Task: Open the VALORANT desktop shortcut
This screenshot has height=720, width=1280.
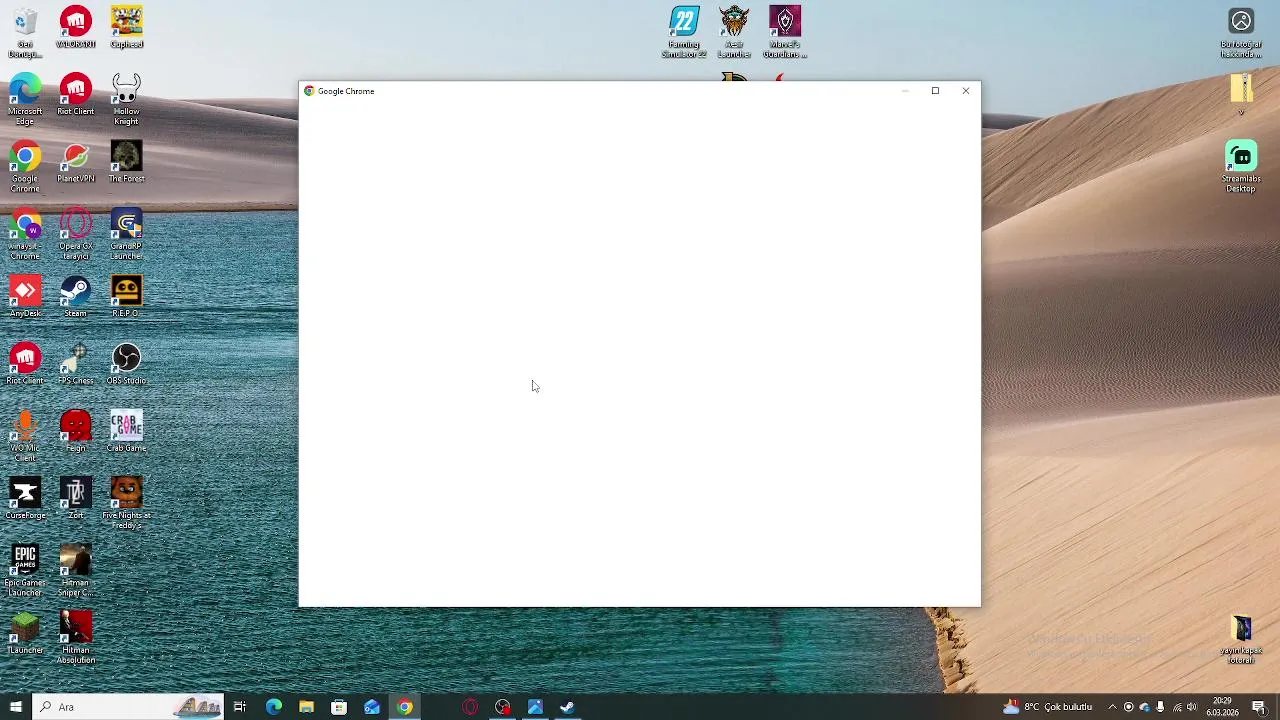Action: pyautogui.click(x=75, y=27)
